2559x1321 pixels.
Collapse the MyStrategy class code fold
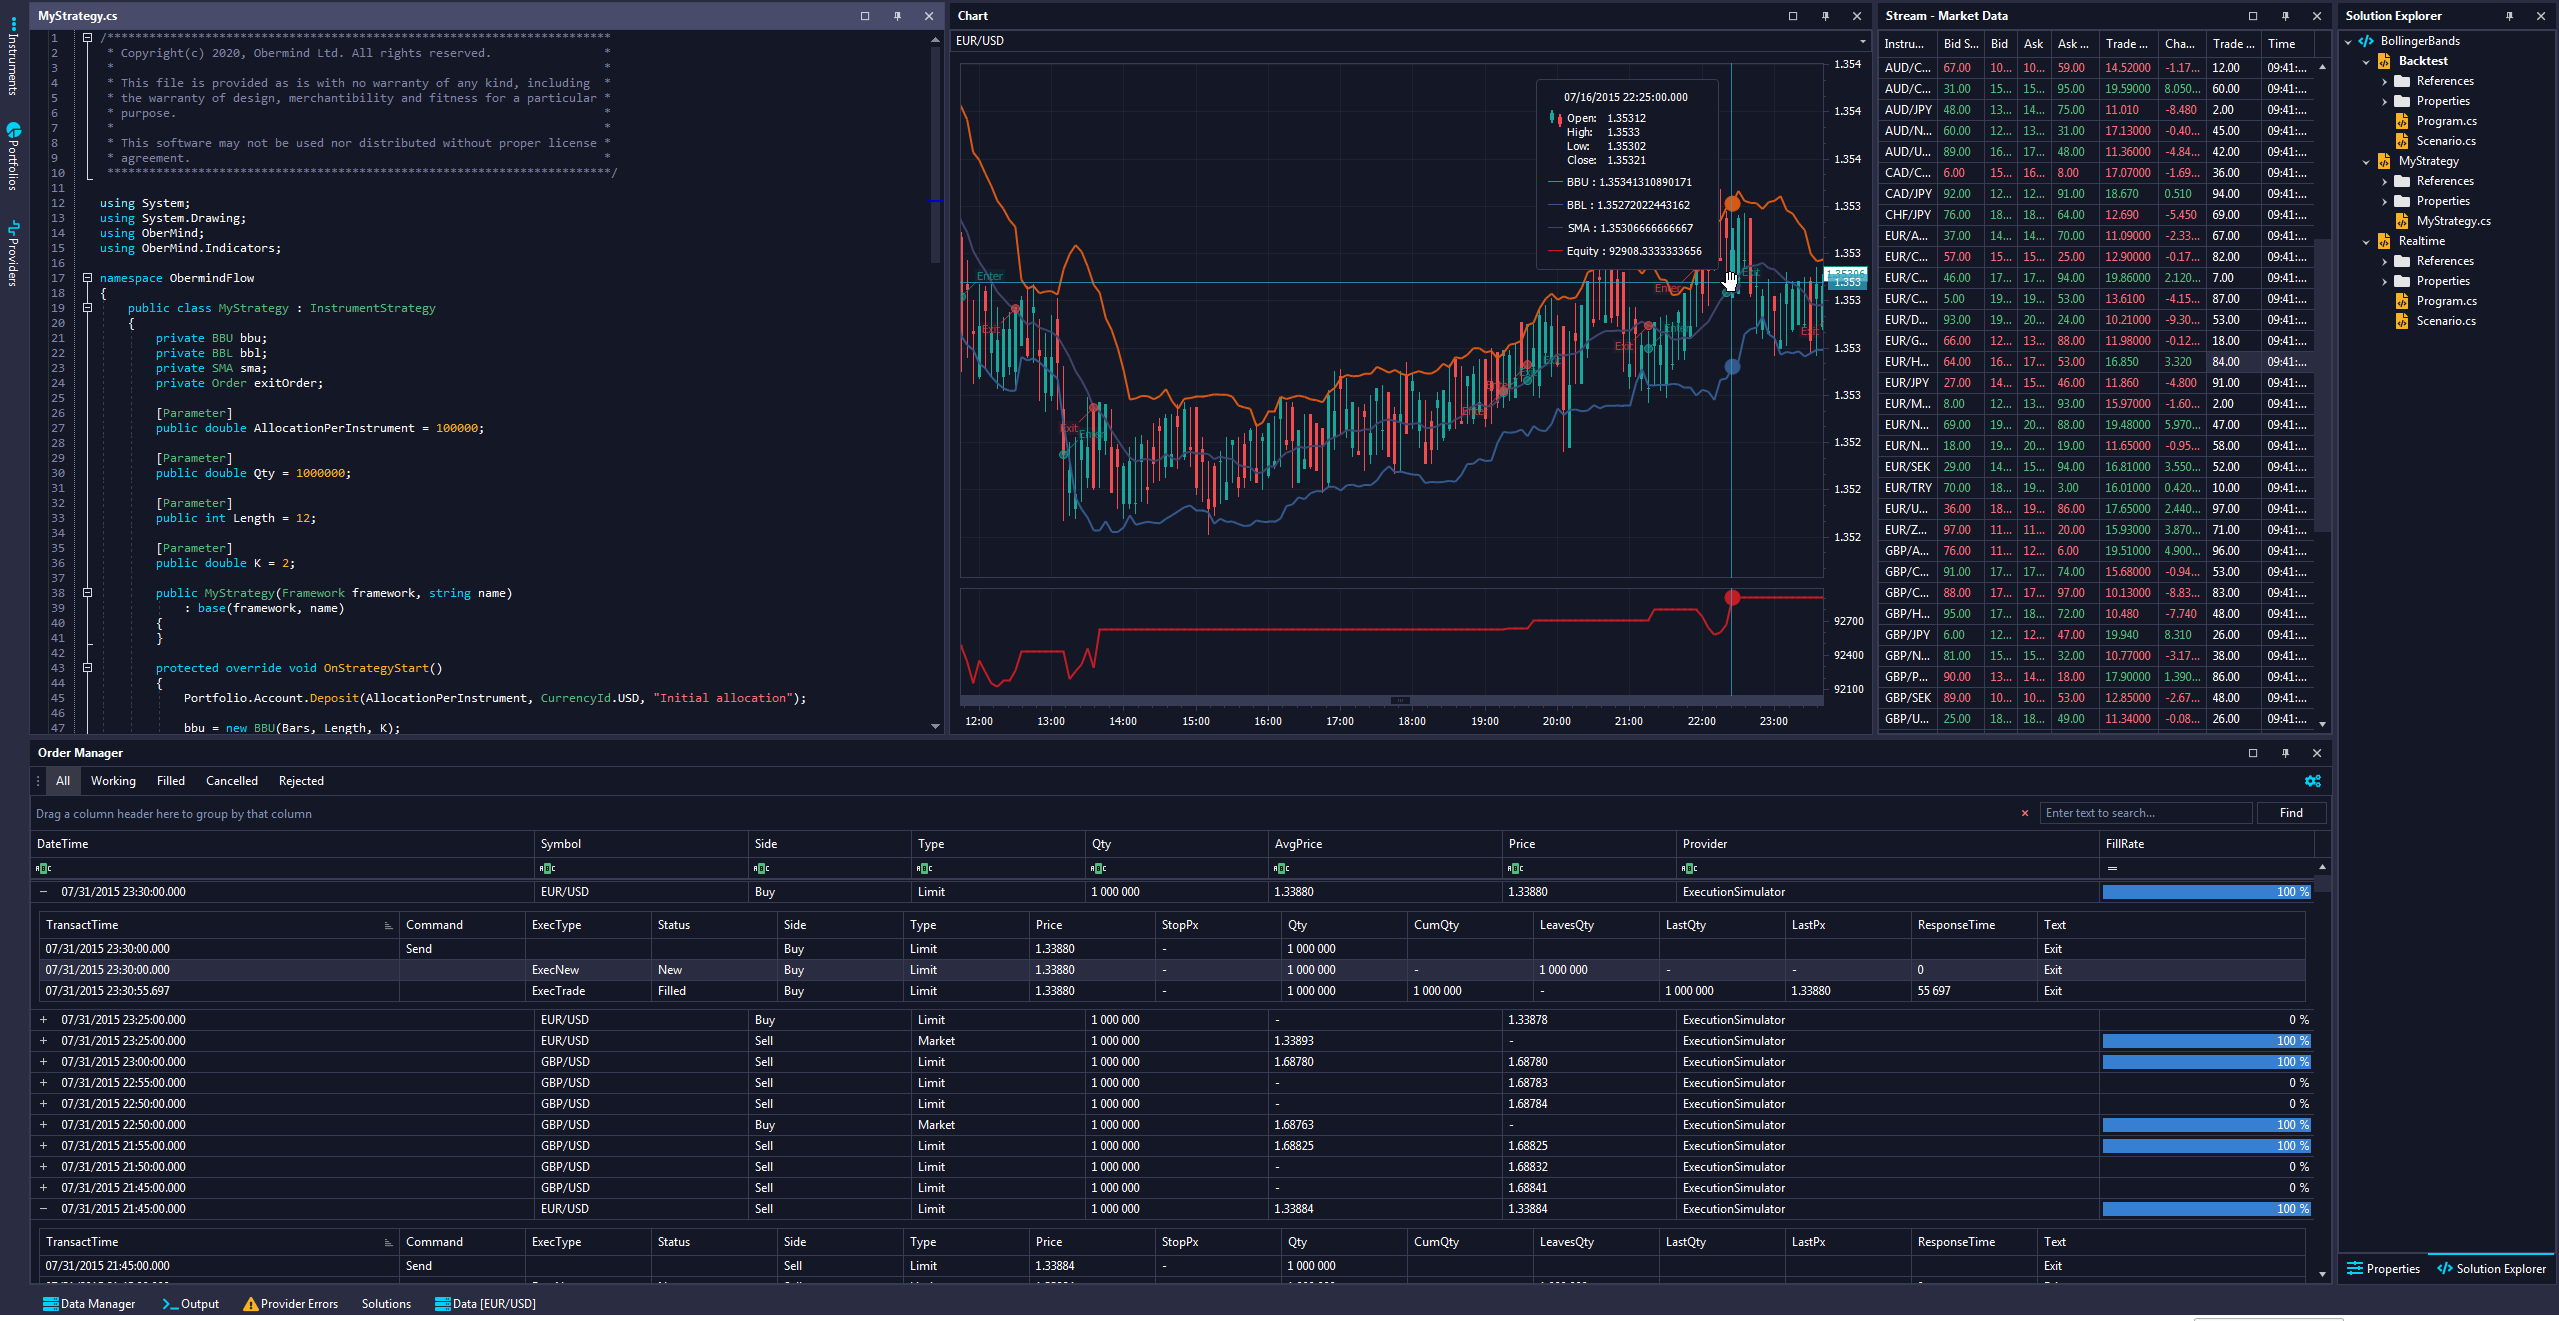coord(87,308)
